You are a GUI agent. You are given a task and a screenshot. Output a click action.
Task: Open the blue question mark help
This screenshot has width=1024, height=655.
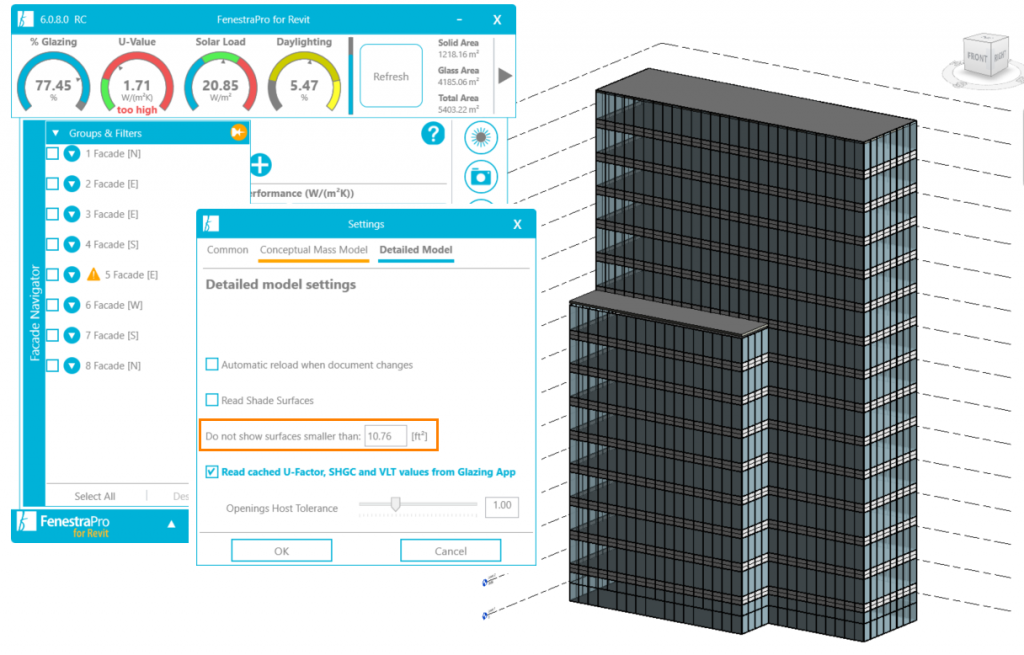[433, 134]
